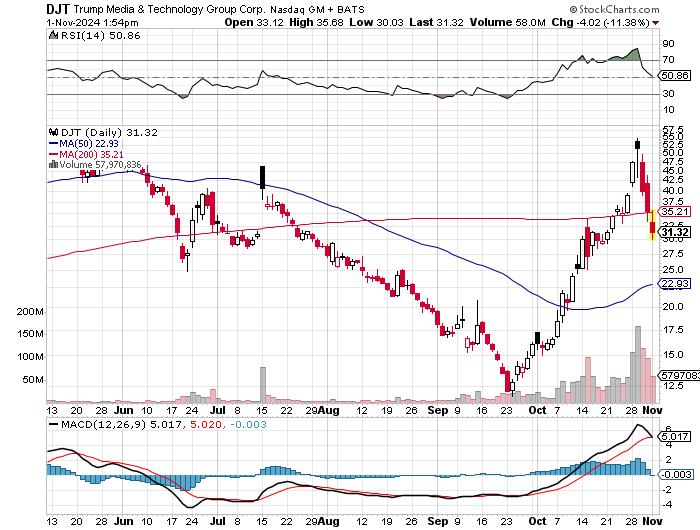Viewport: 700px width, 530px height.
Task: Click the 200M volume axis label
Action: pyautogui.click(x=30, y=312)
